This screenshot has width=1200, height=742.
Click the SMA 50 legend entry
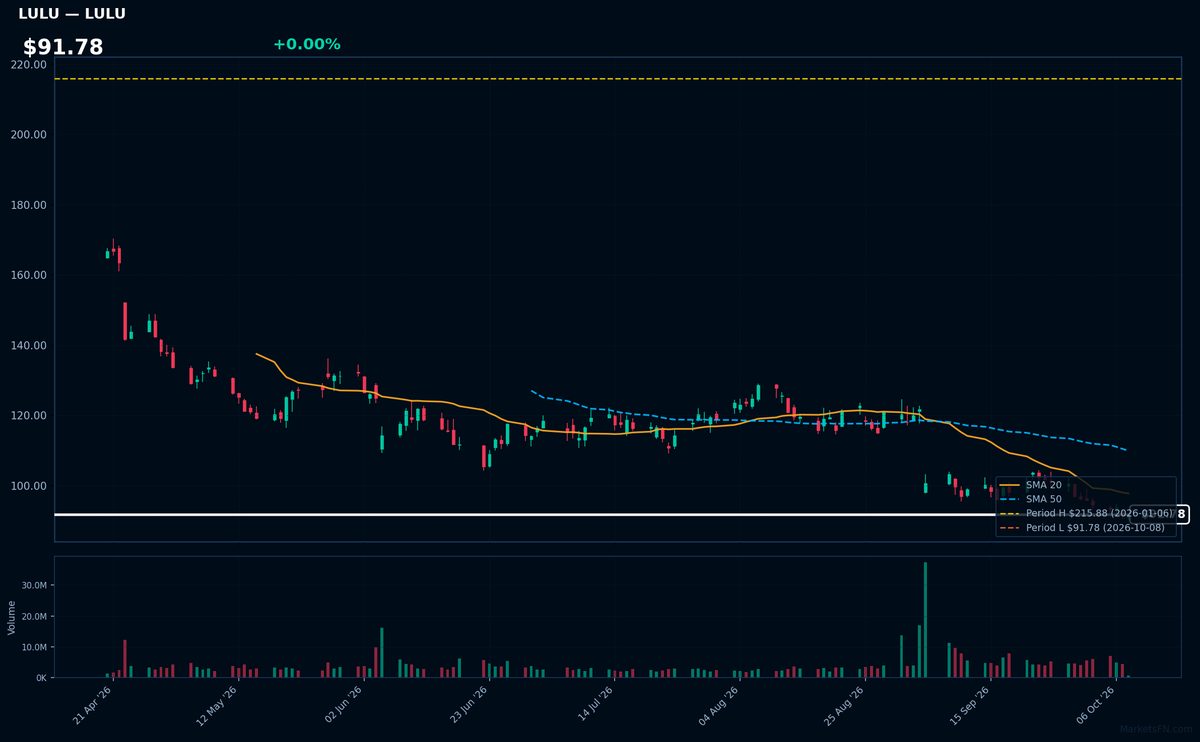tap(1030, 499)
